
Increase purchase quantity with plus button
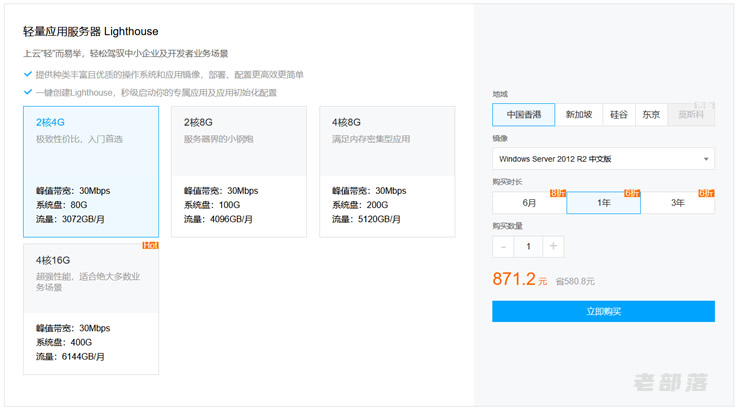(x=553, y=246)
